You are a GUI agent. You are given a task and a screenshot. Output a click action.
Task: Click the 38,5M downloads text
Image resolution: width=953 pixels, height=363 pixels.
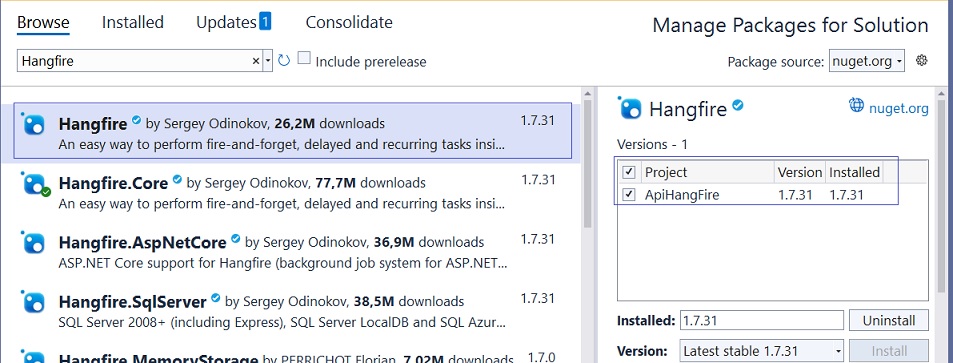(x=409, y=301)
